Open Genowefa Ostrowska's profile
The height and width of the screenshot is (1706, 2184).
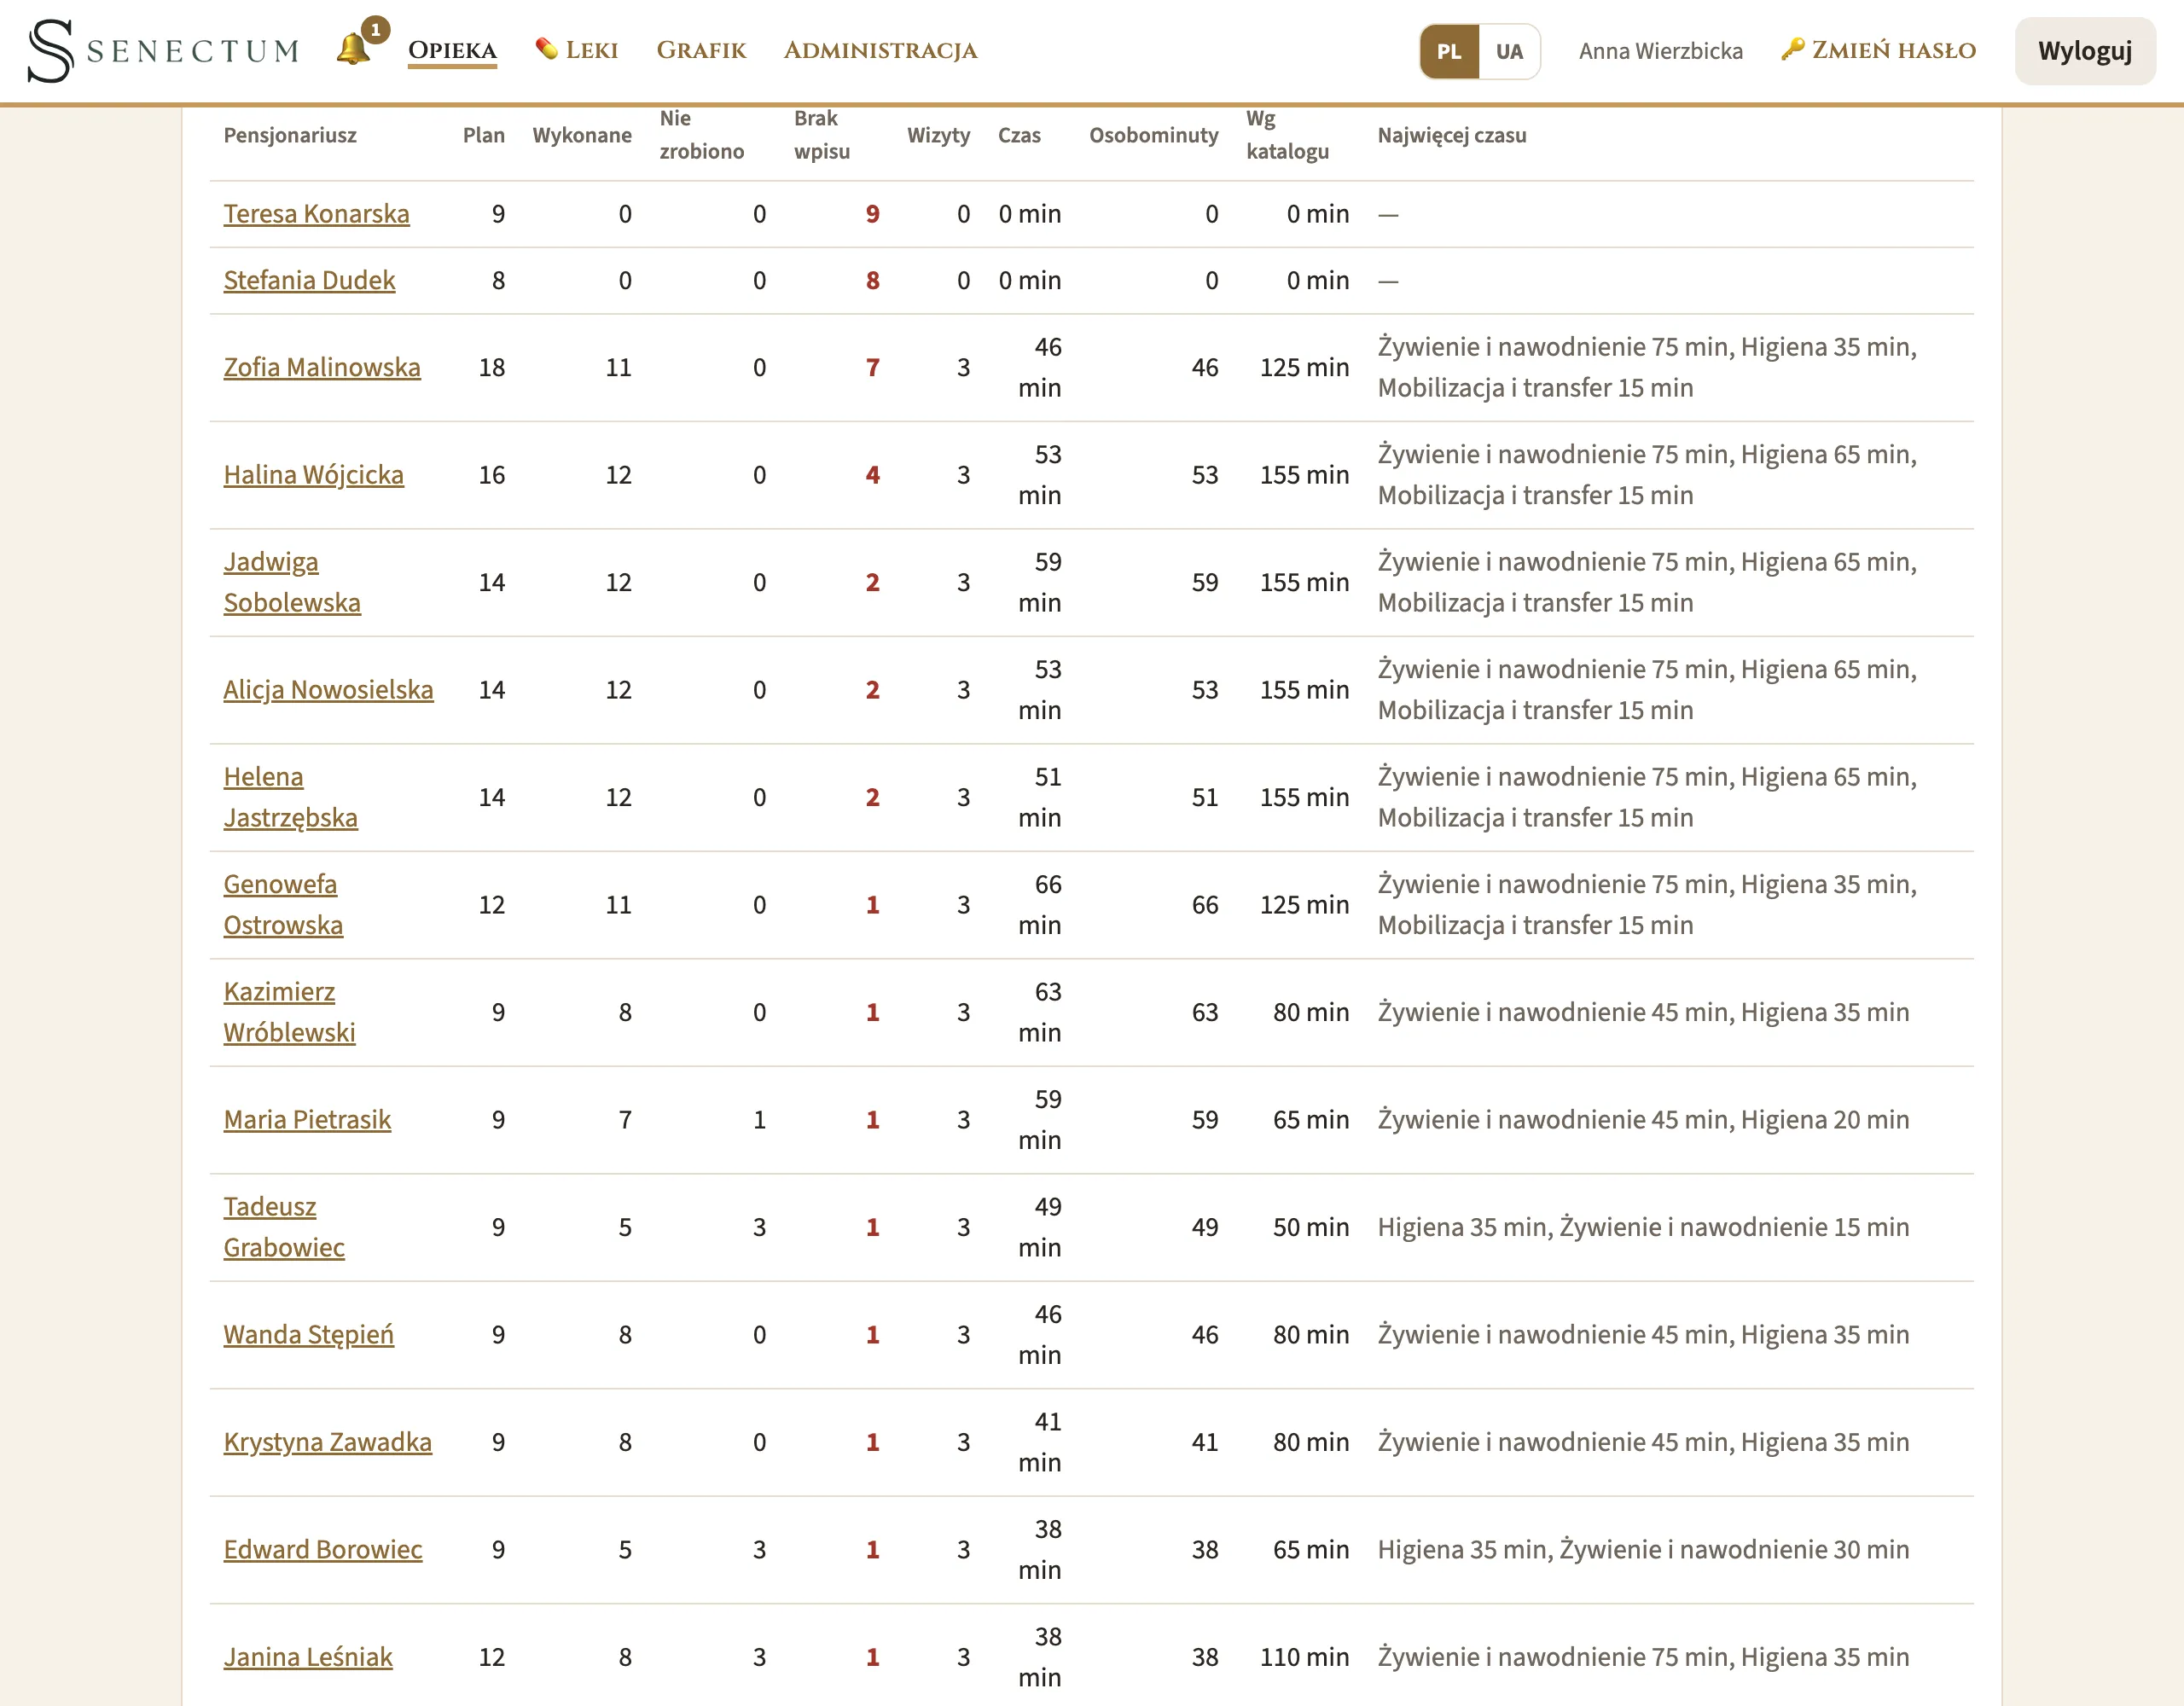point(283,905)
